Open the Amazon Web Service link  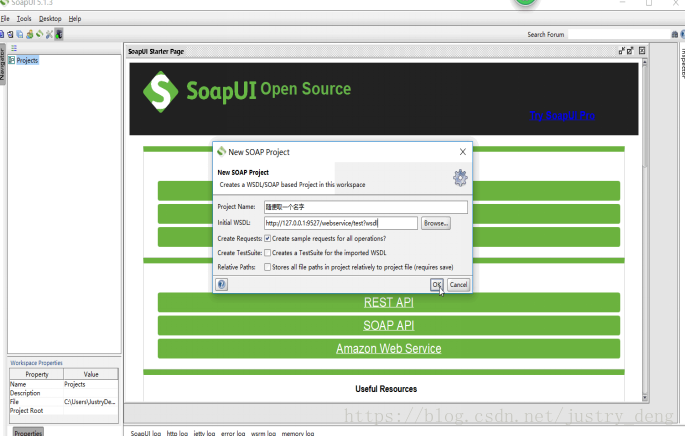pyautogui.click(x=388, y=349)
